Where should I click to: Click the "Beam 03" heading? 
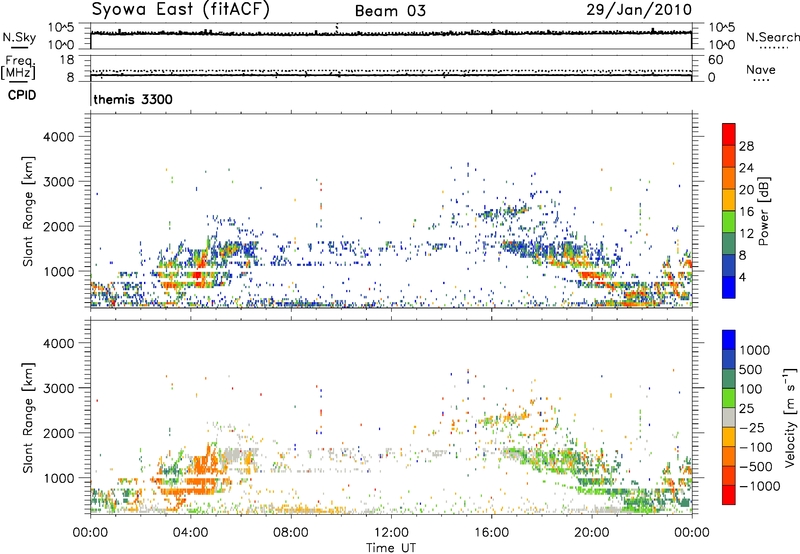point(390,11)
